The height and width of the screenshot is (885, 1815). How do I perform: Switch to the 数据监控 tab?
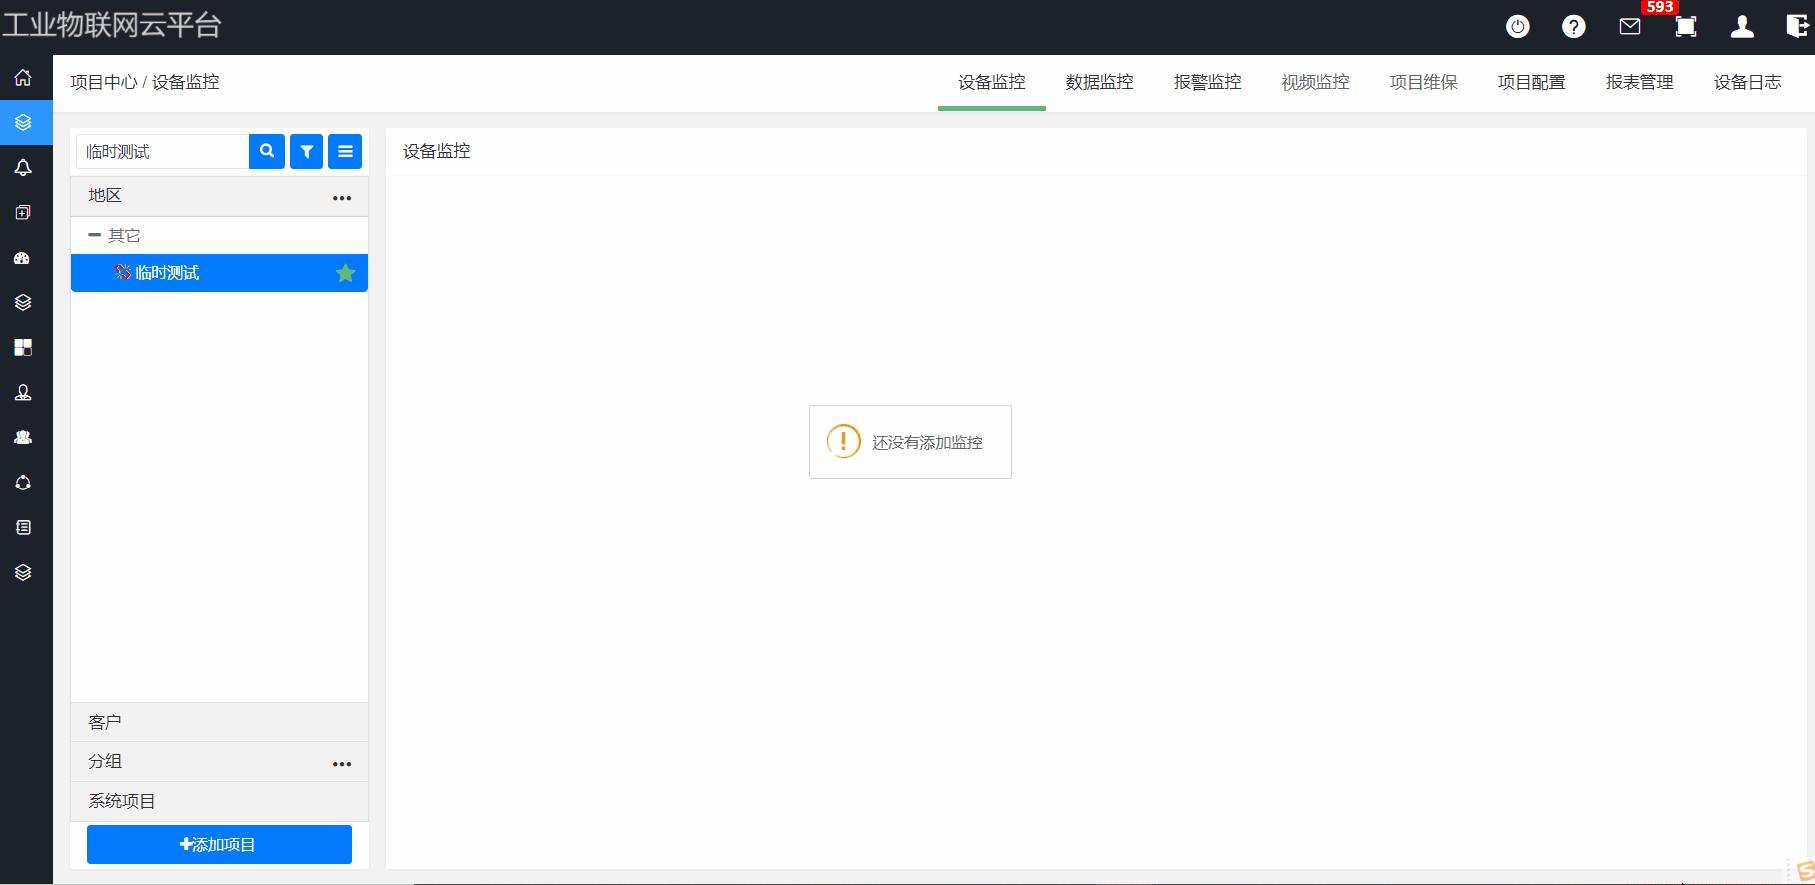point(1100,82)
